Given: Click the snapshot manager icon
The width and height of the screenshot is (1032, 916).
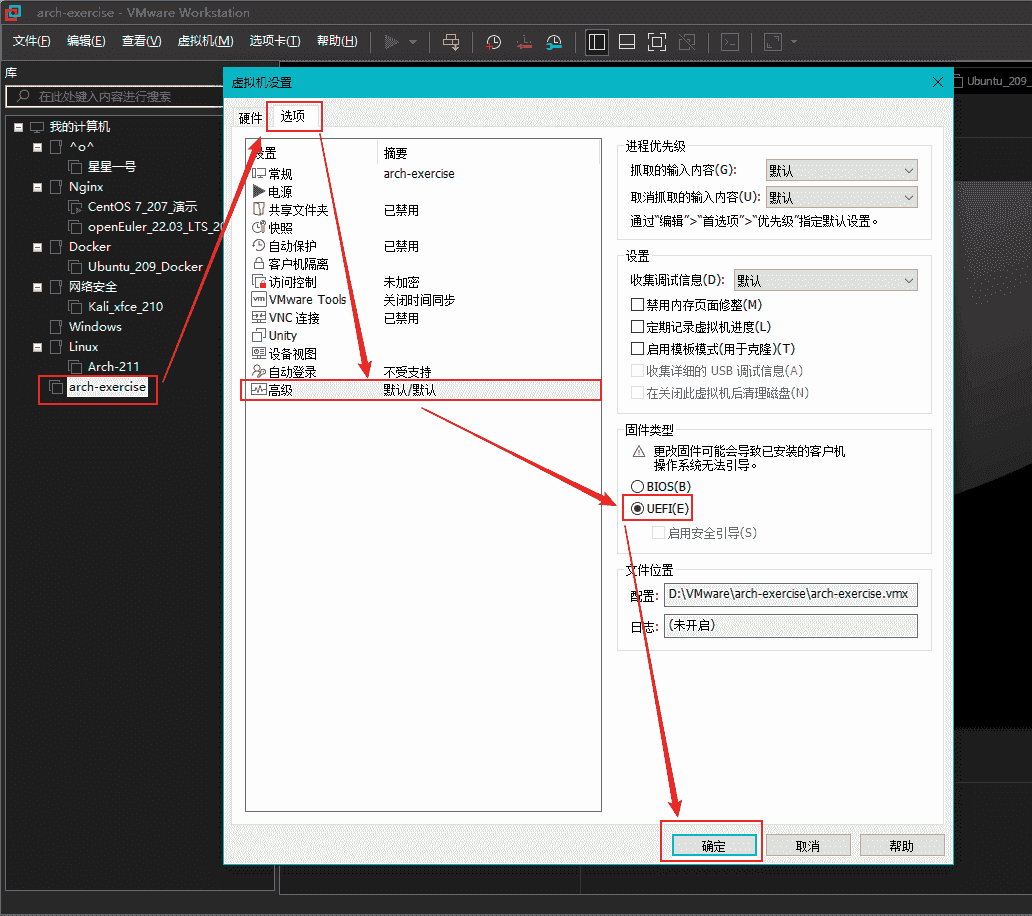Looking at the screenshot, I should tap(554, 42).
